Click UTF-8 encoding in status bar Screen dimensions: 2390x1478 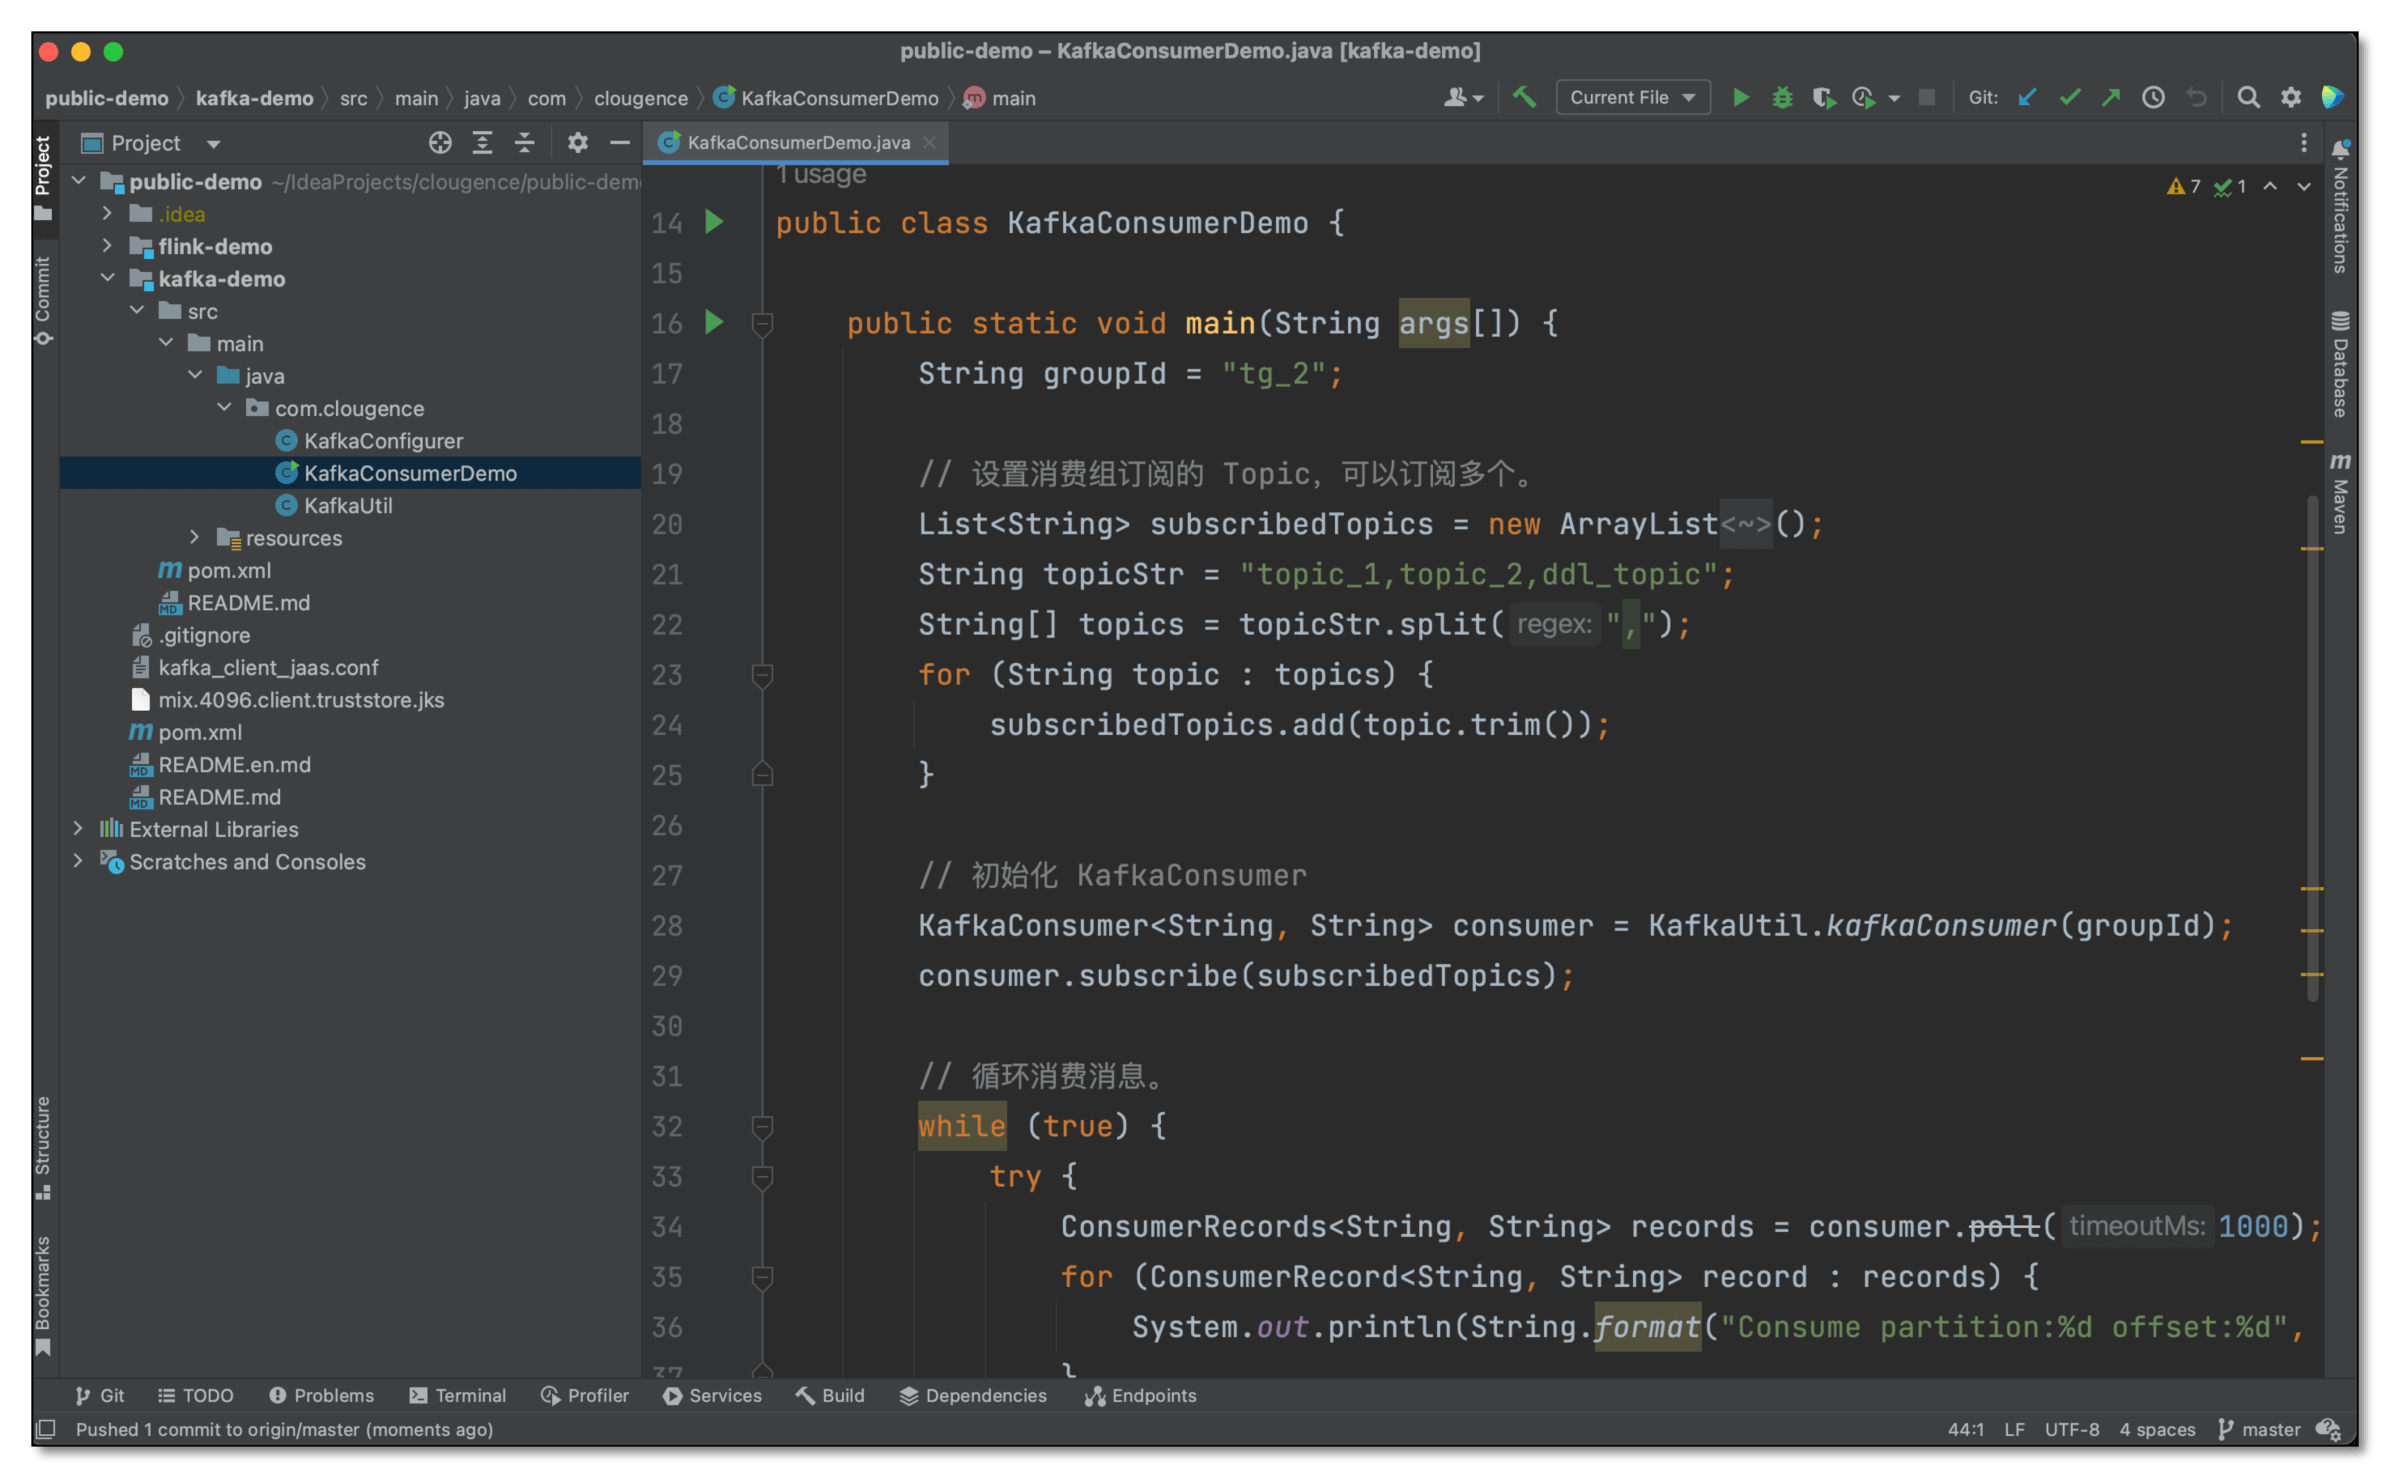(x=2071, y=1429)
